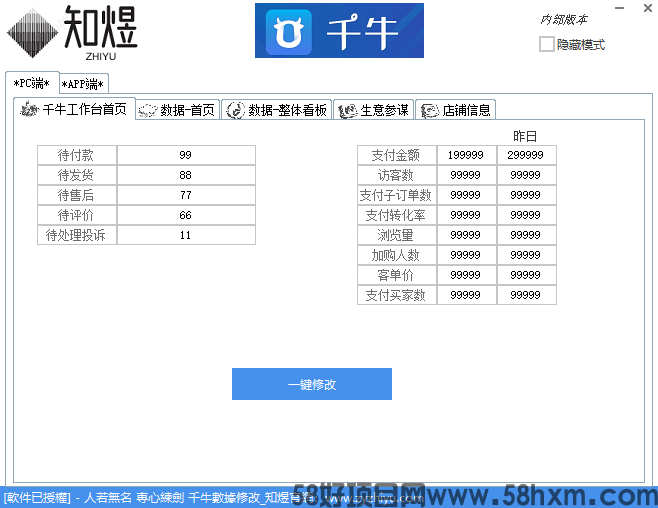
Task: Open the 数据-首页 tab
Action: point(178,110)
